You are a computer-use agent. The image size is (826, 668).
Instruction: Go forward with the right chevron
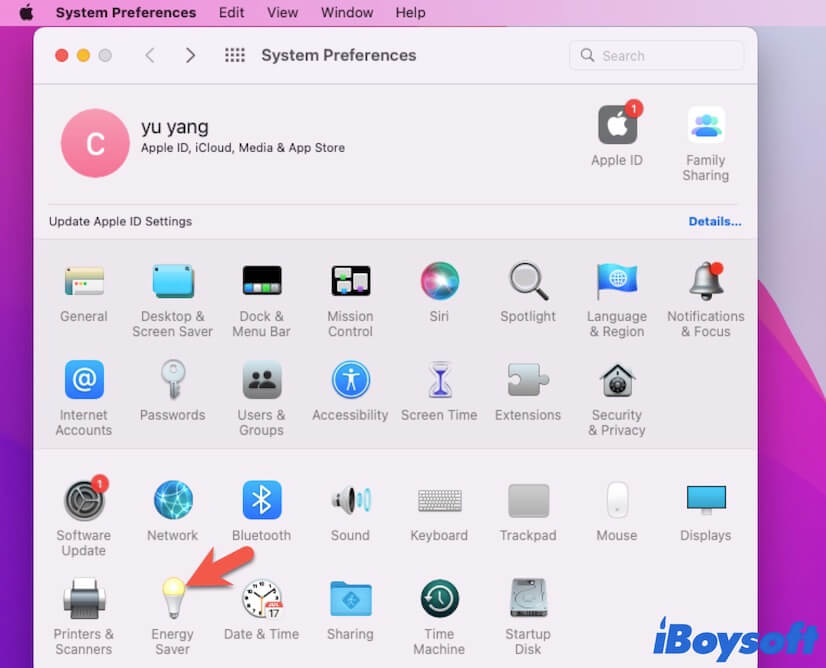click(190, 55)
